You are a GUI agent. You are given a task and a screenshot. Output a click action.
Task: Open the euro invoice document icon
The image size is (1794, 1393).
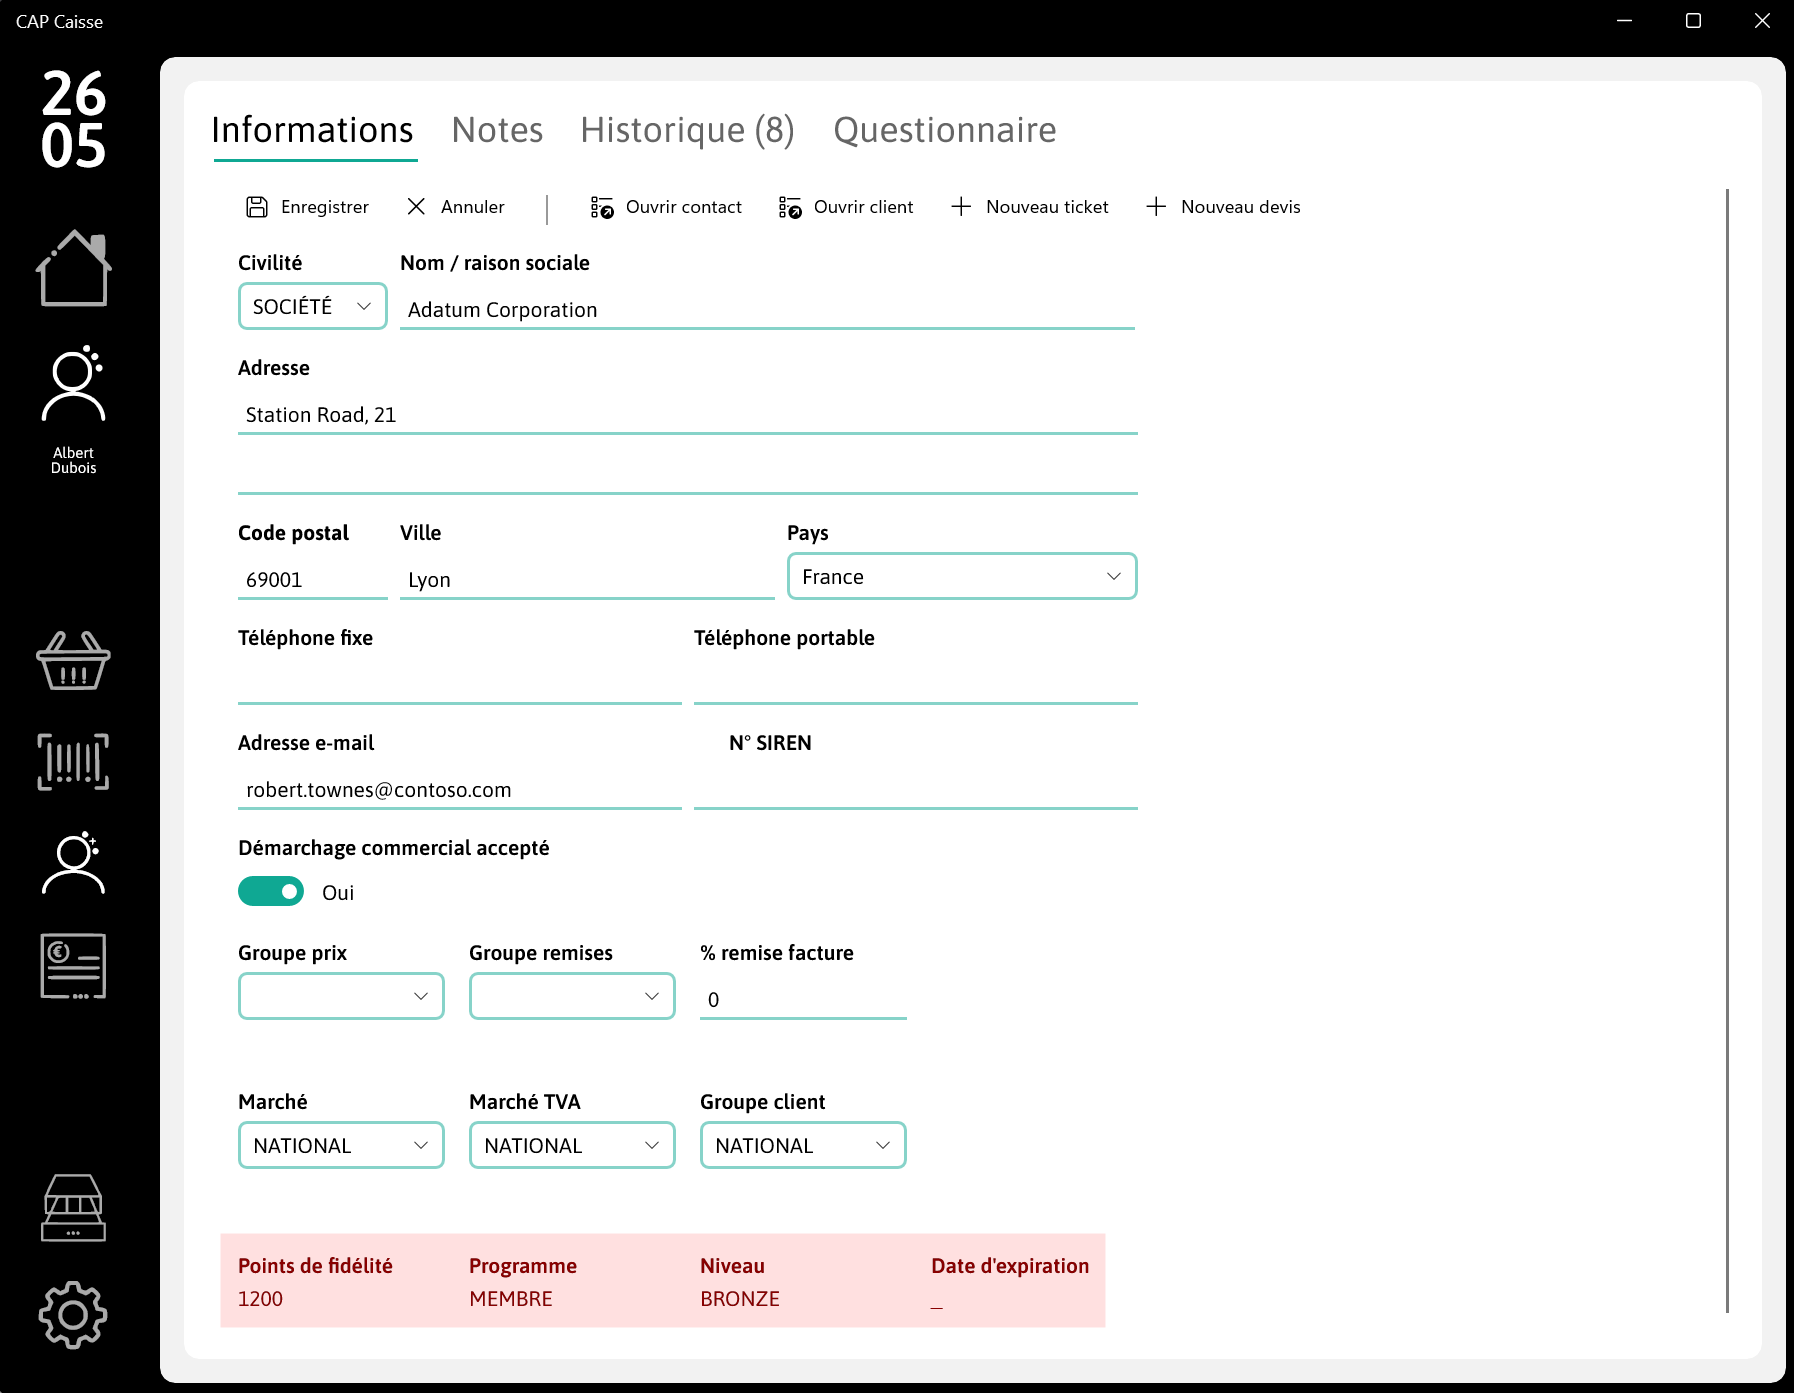point(73,966)
